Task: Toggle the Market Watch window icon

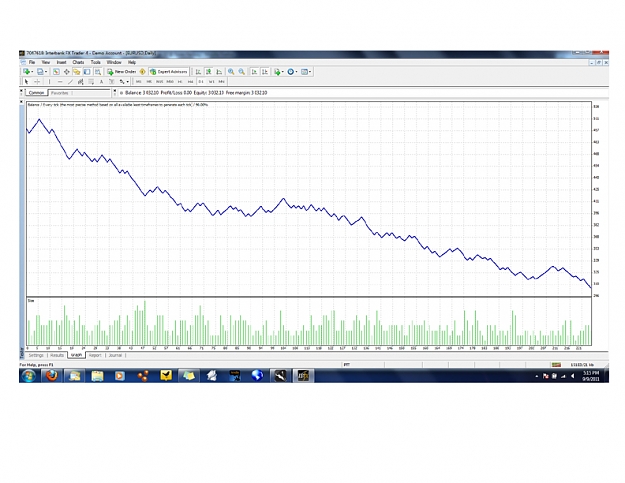Action: click(56, 72)
